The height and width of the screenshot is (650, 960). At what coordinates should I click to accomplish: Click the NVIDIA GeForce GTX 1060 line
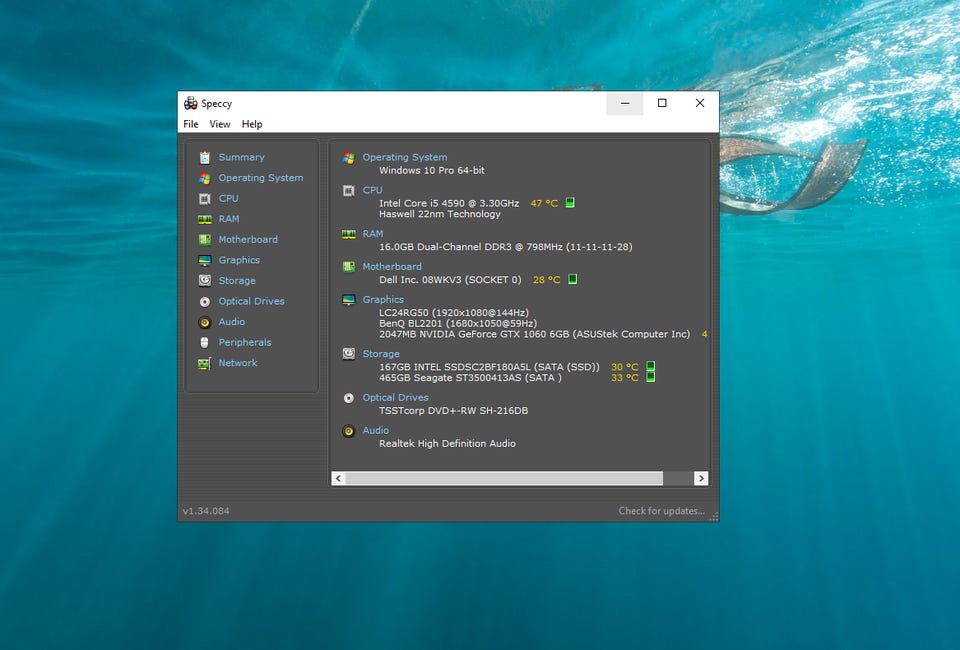pyautogui.click(x=534, y=334)
